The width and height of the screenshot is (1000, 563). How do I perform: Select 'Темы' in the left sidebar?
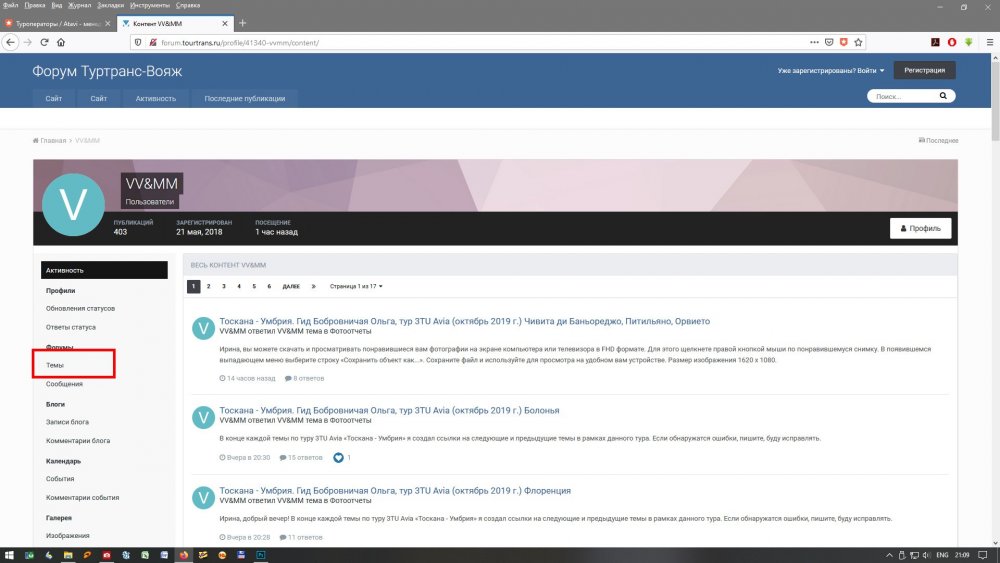click(x=55, y=366)
